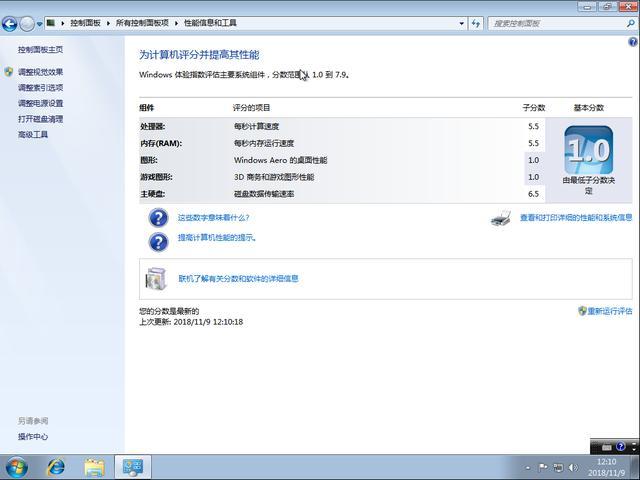Click the software box icon for online details
This screenshot has width=640, height=480.
click(x=156, y=278)
